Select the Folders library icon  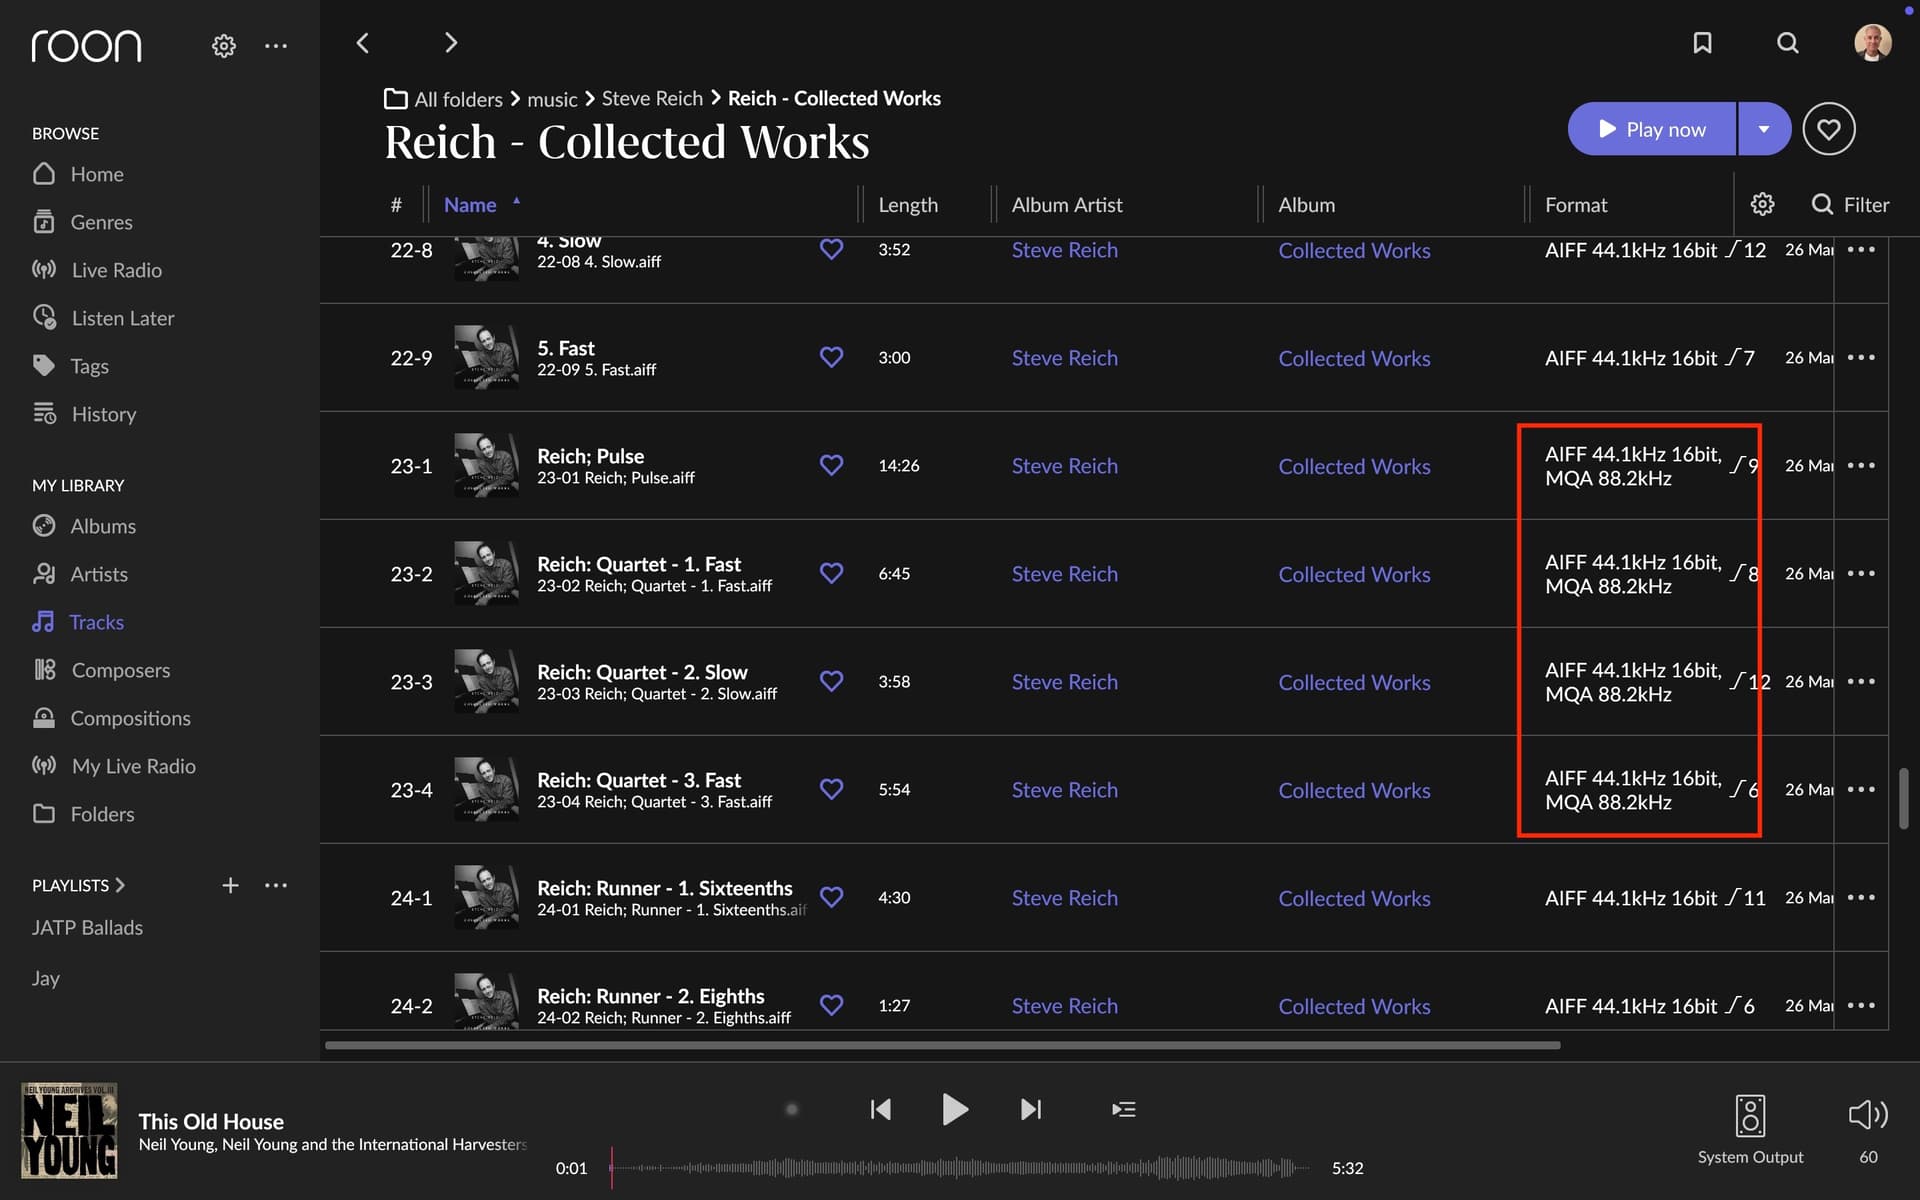tap(44, 814)
